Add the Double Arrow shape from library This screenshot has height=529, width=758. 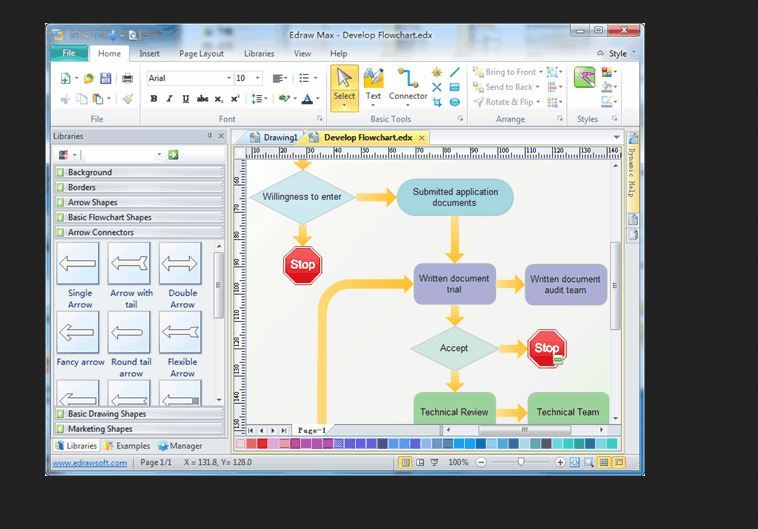181,271
